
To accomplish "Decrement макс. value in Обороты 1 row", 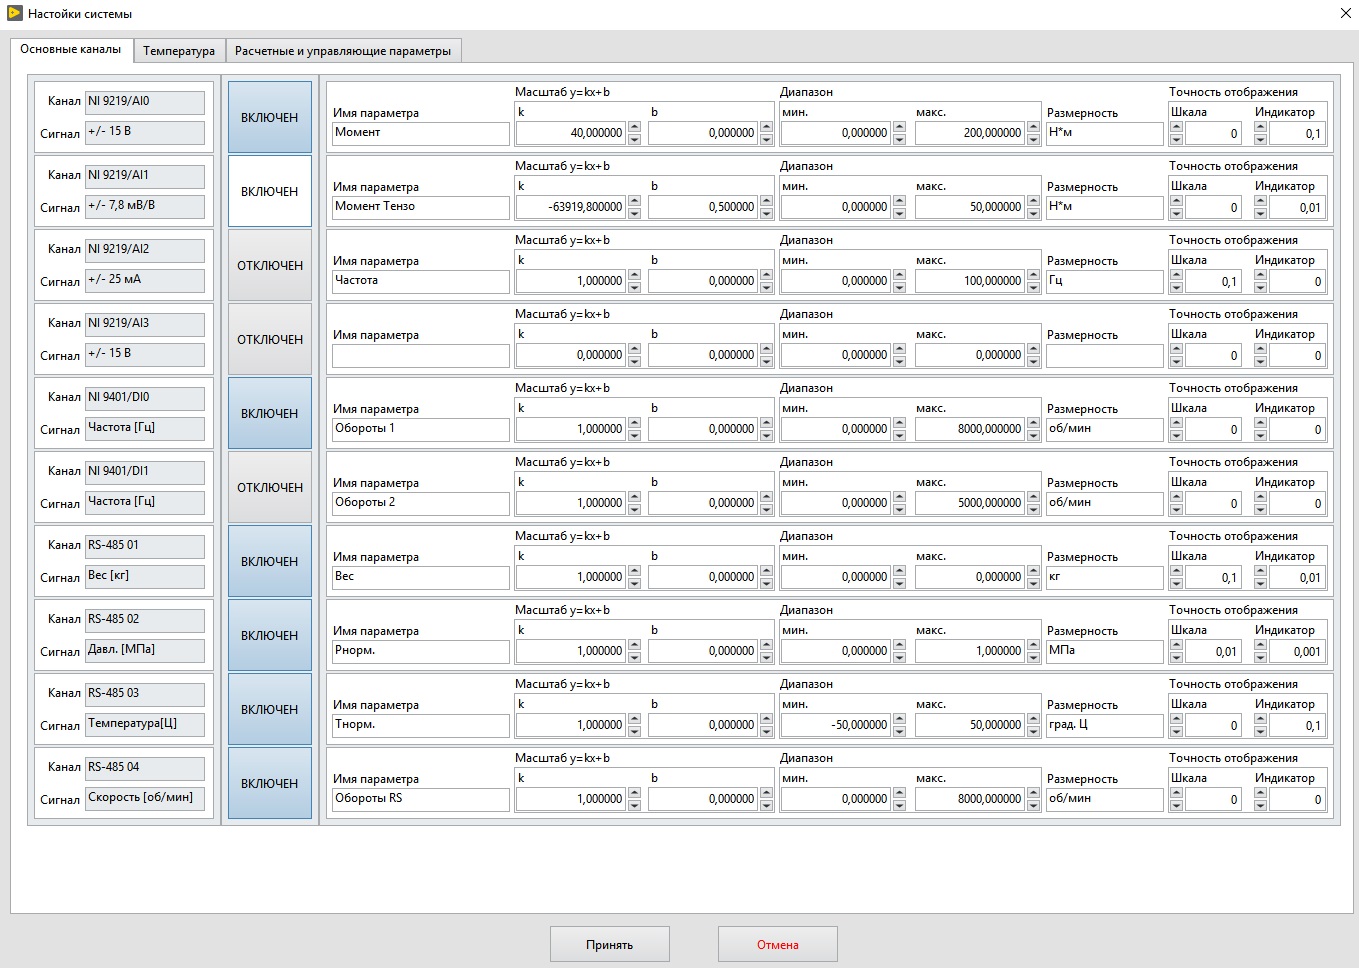I will tap(1033, 434).
